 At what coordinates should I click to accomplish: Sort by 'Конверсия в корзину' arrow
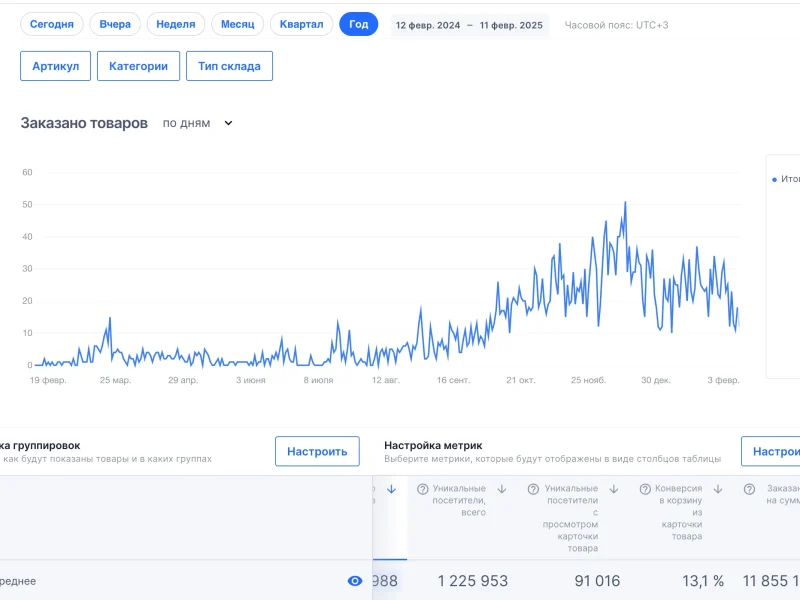[x=718, y=489]
